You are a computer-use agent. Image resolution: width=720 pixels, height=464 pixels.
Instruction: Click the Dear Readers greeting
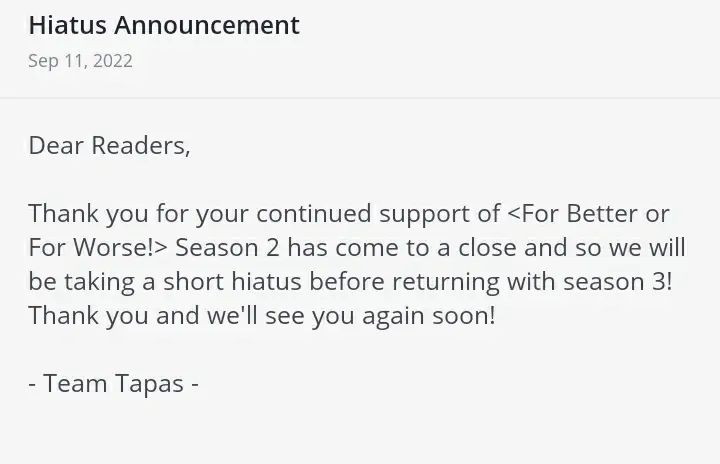pos(109,146)
